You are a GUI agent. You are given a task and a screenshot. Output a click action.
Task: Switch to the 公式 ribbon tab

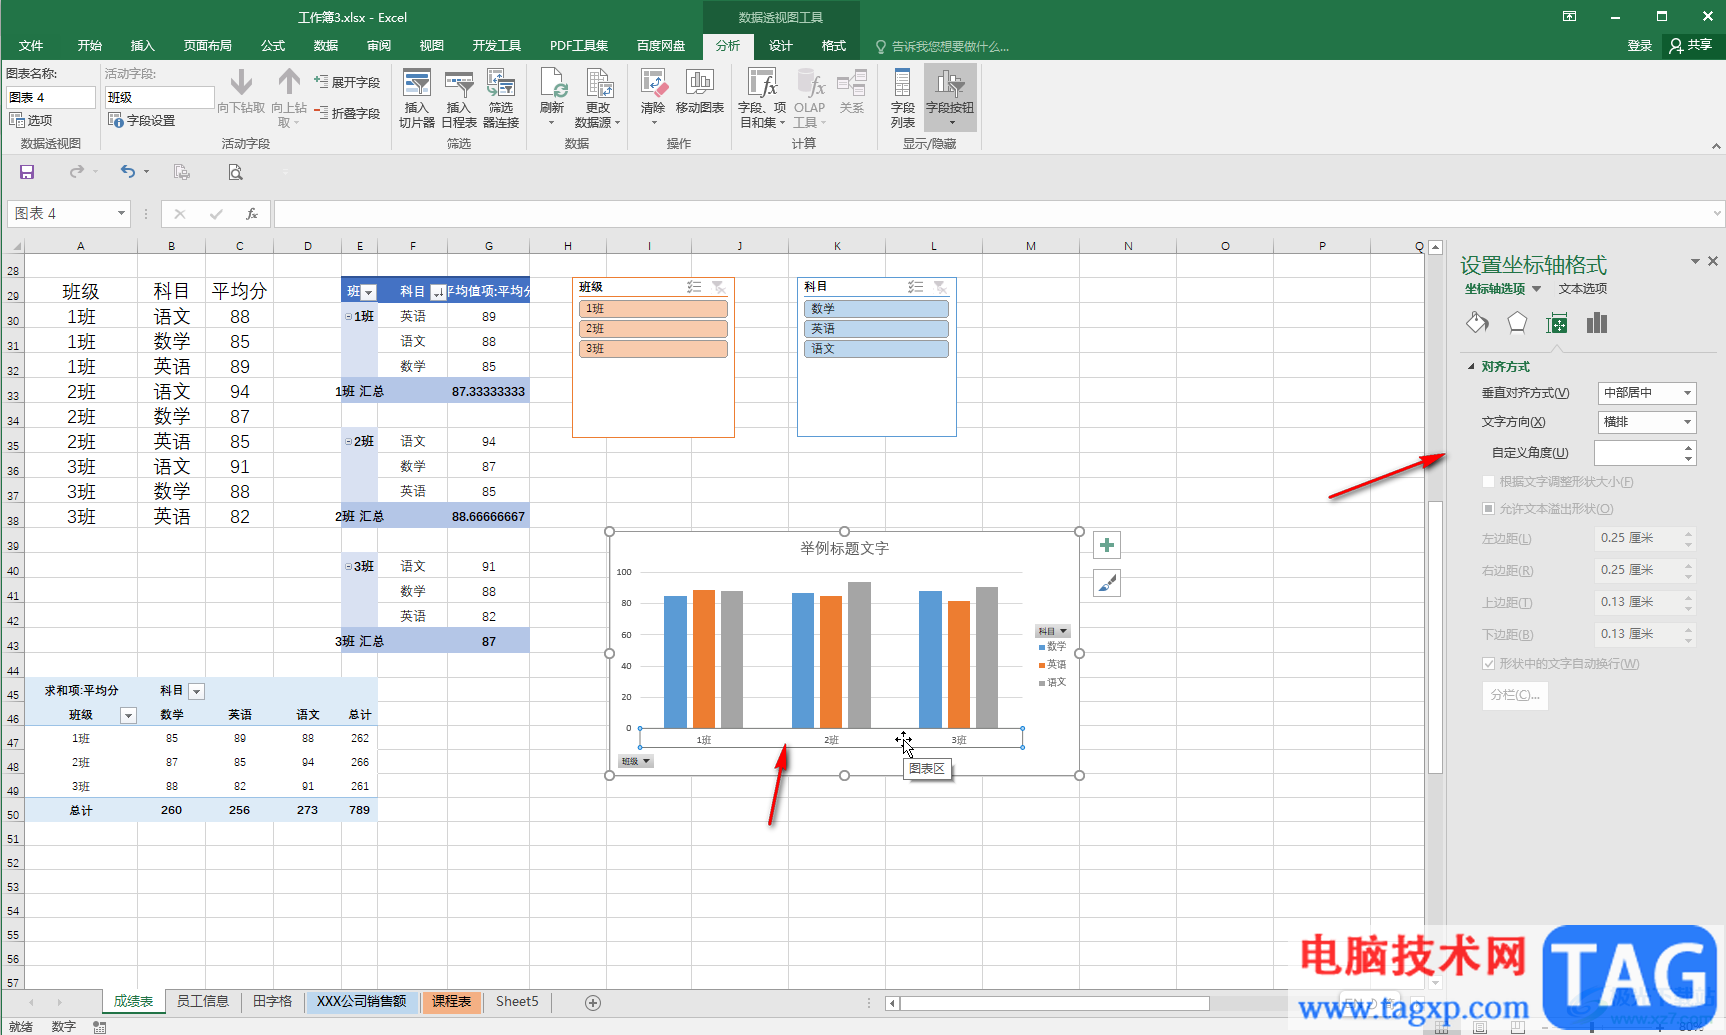(x=273, y=46)
